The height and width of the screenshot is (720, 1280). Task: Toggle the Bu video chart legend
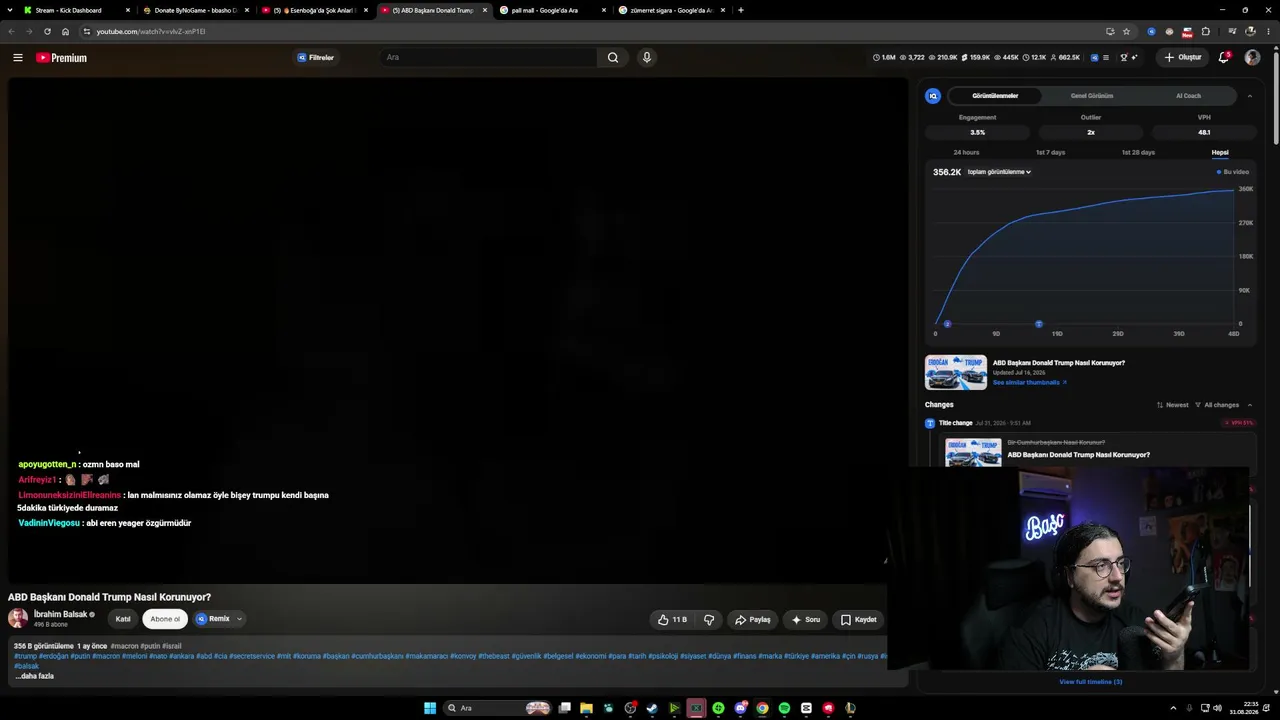click(1233, 172)
